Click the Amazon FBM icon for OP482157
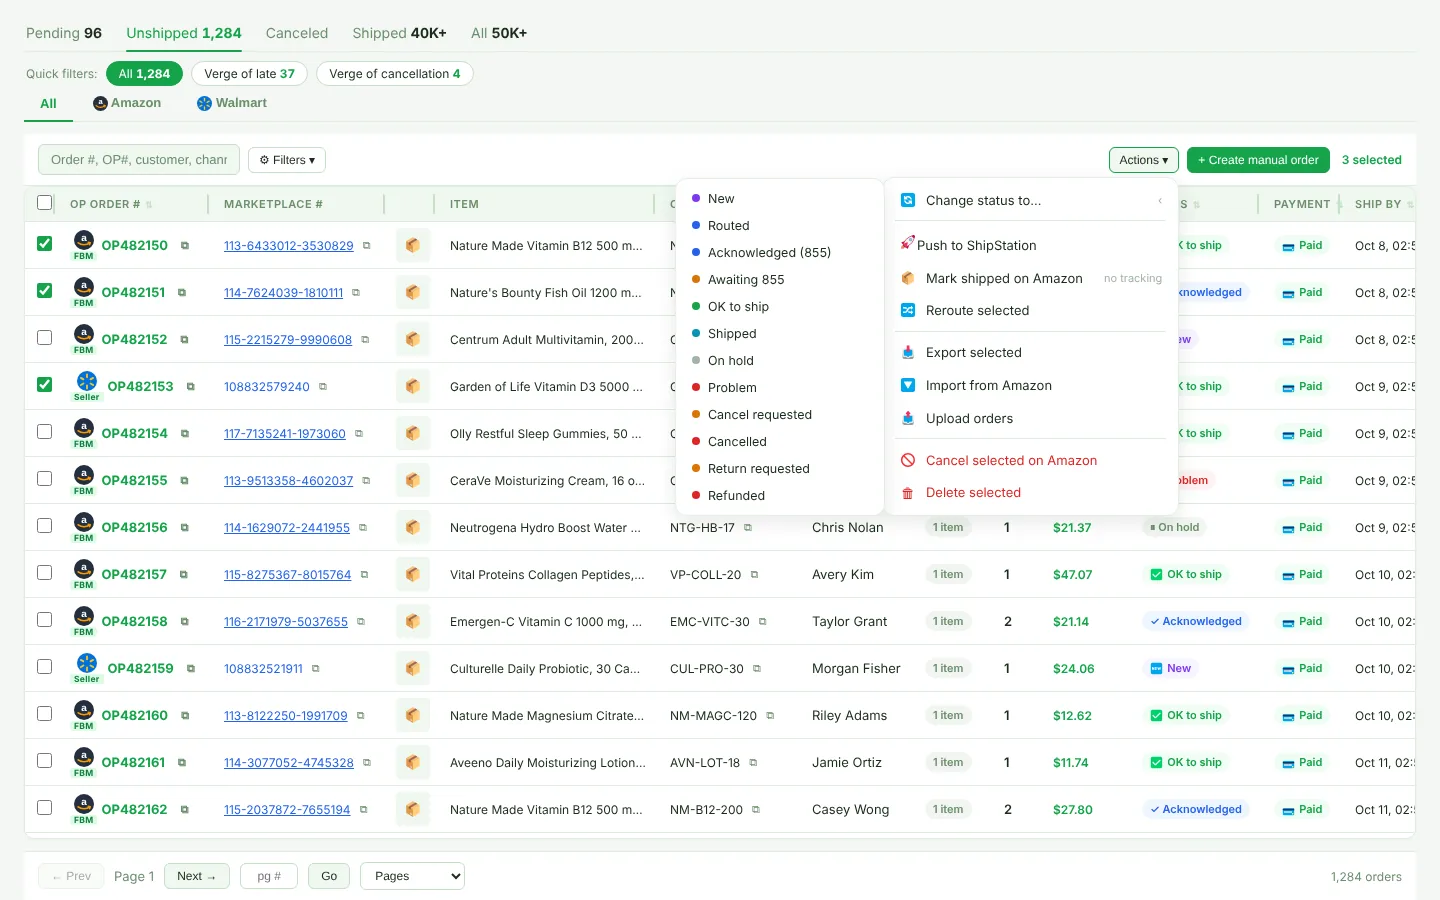This screenshot has width=1440, height=900. click(x=84, y=569)
